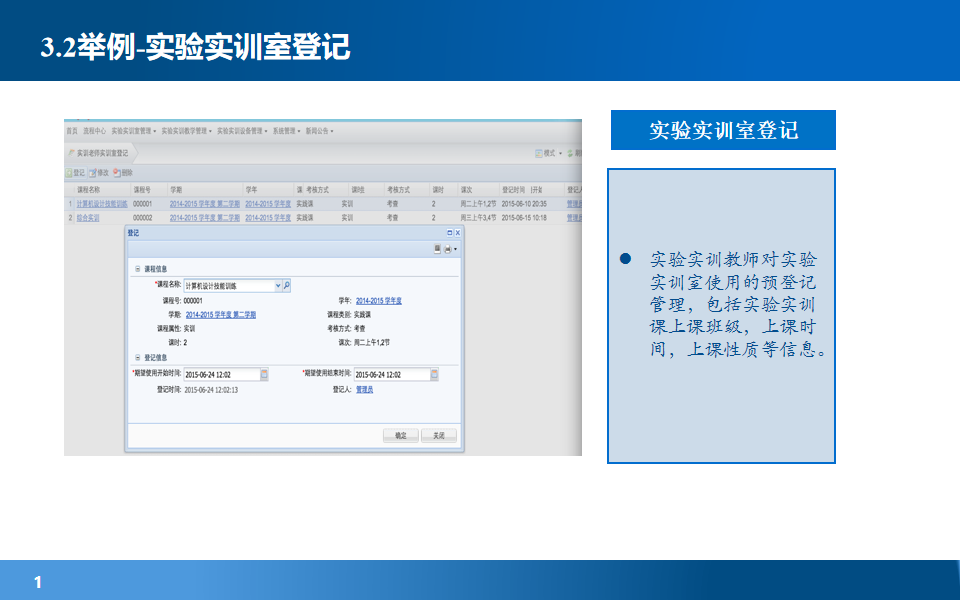Open the 实验实训室管理 menu
The height and width of the screenshot is (600, 960).
[x=133, y=131]
